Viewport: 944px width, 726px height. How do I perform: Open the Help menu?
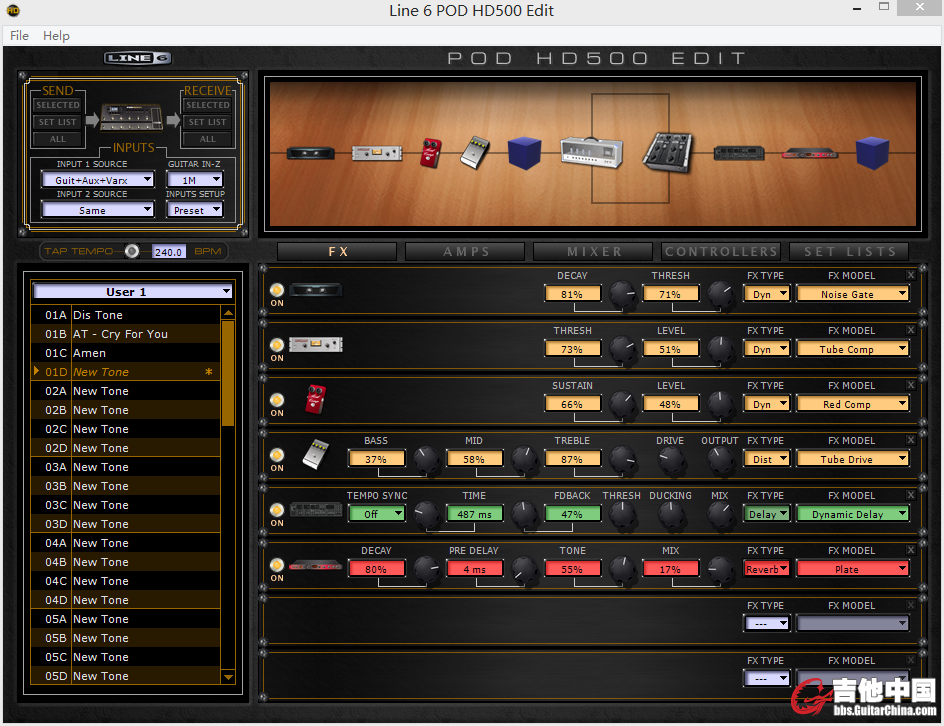coord(56,35)
